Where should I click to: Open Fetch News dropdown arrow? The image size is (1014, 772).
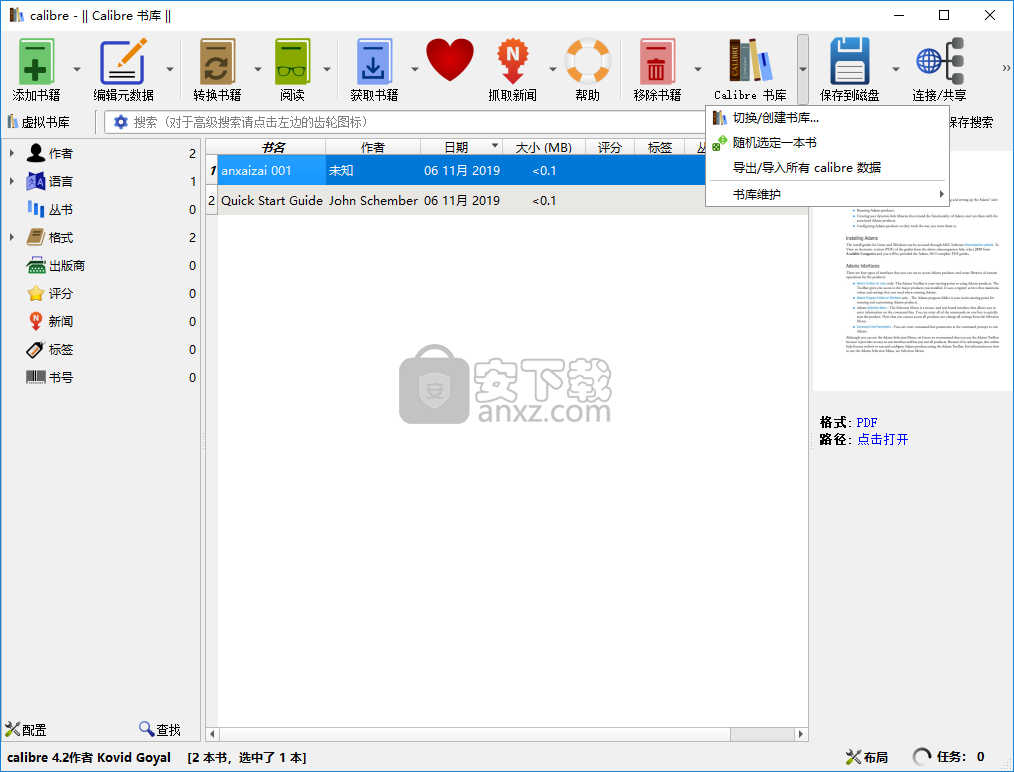(x=553, y=69)
